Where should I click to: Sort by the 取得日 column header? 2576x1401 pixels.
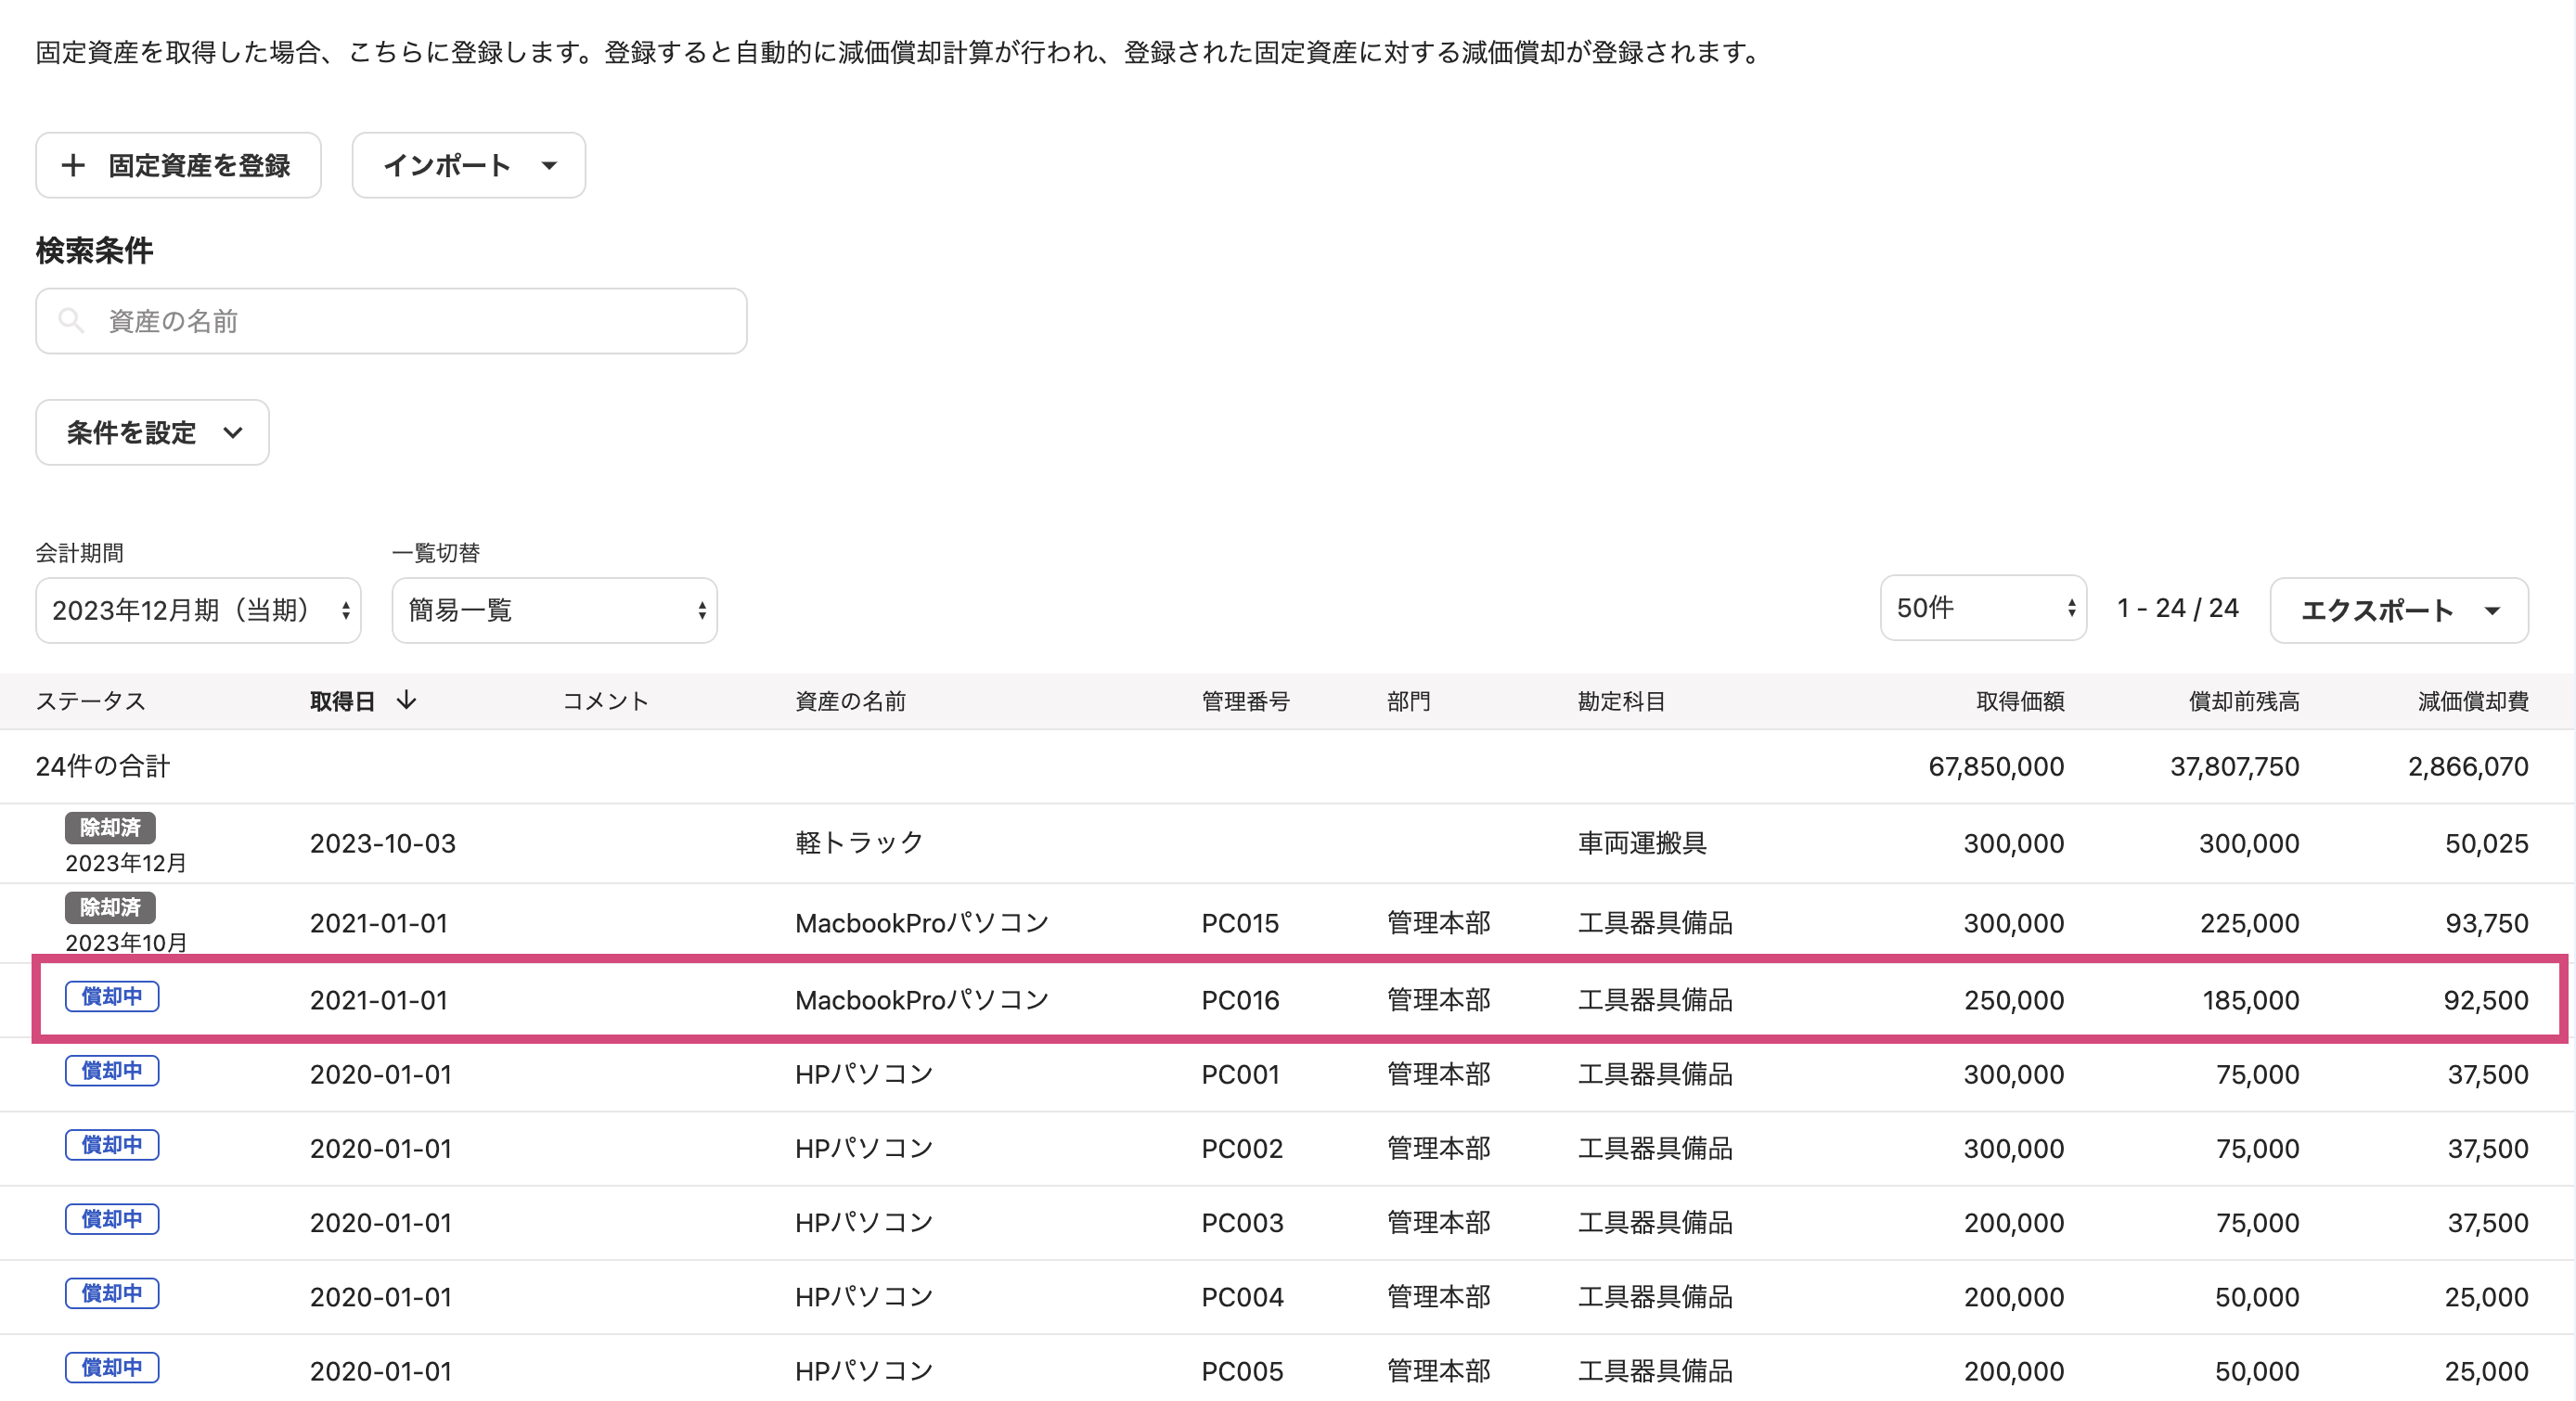pyautogui.click(x=342, y=701)
